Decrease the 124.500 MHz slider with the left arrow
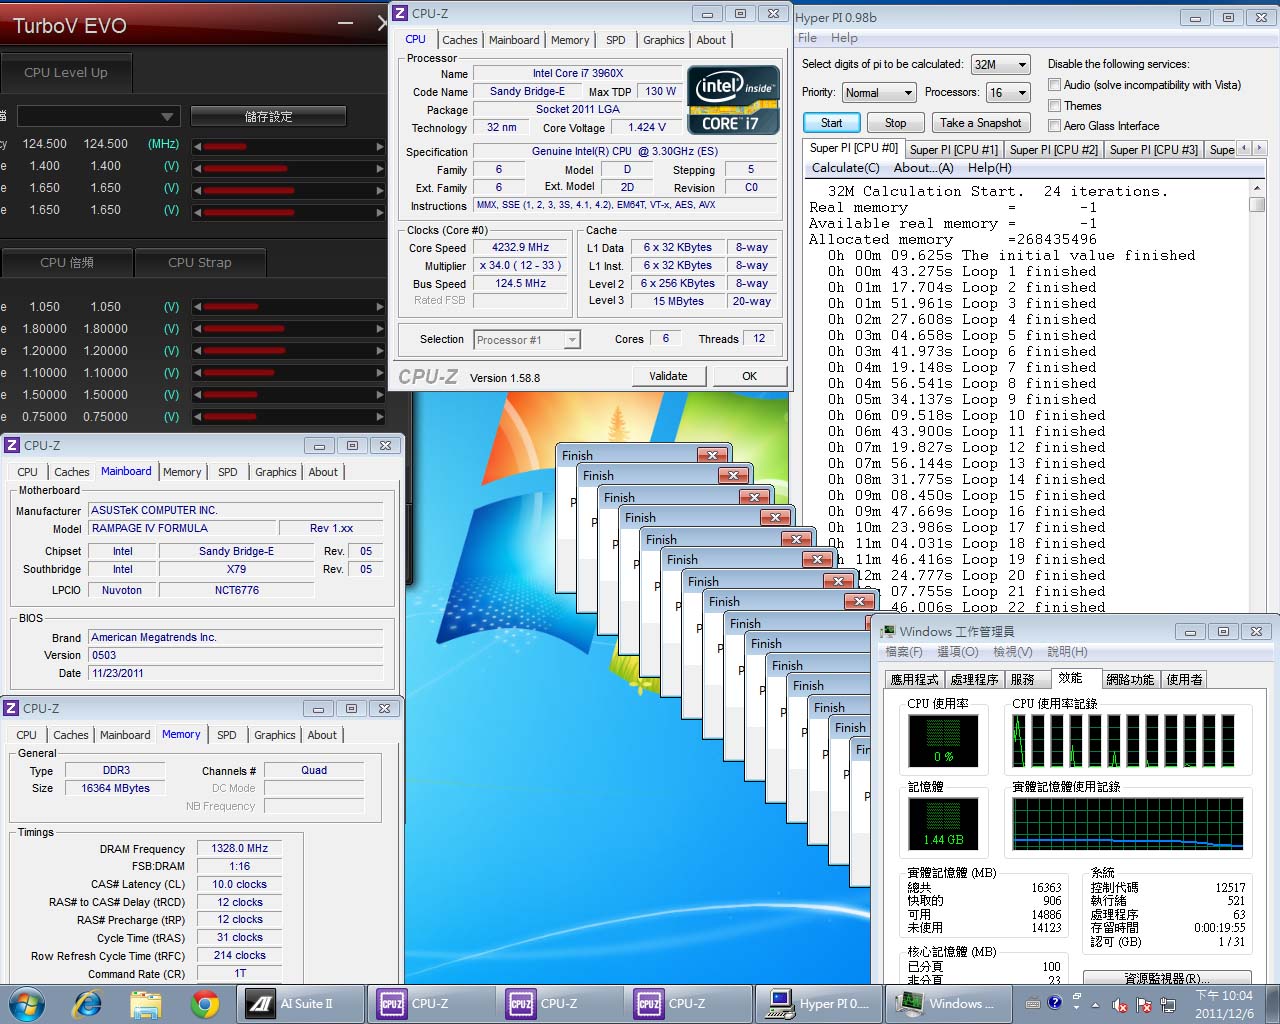 (197, 146)
